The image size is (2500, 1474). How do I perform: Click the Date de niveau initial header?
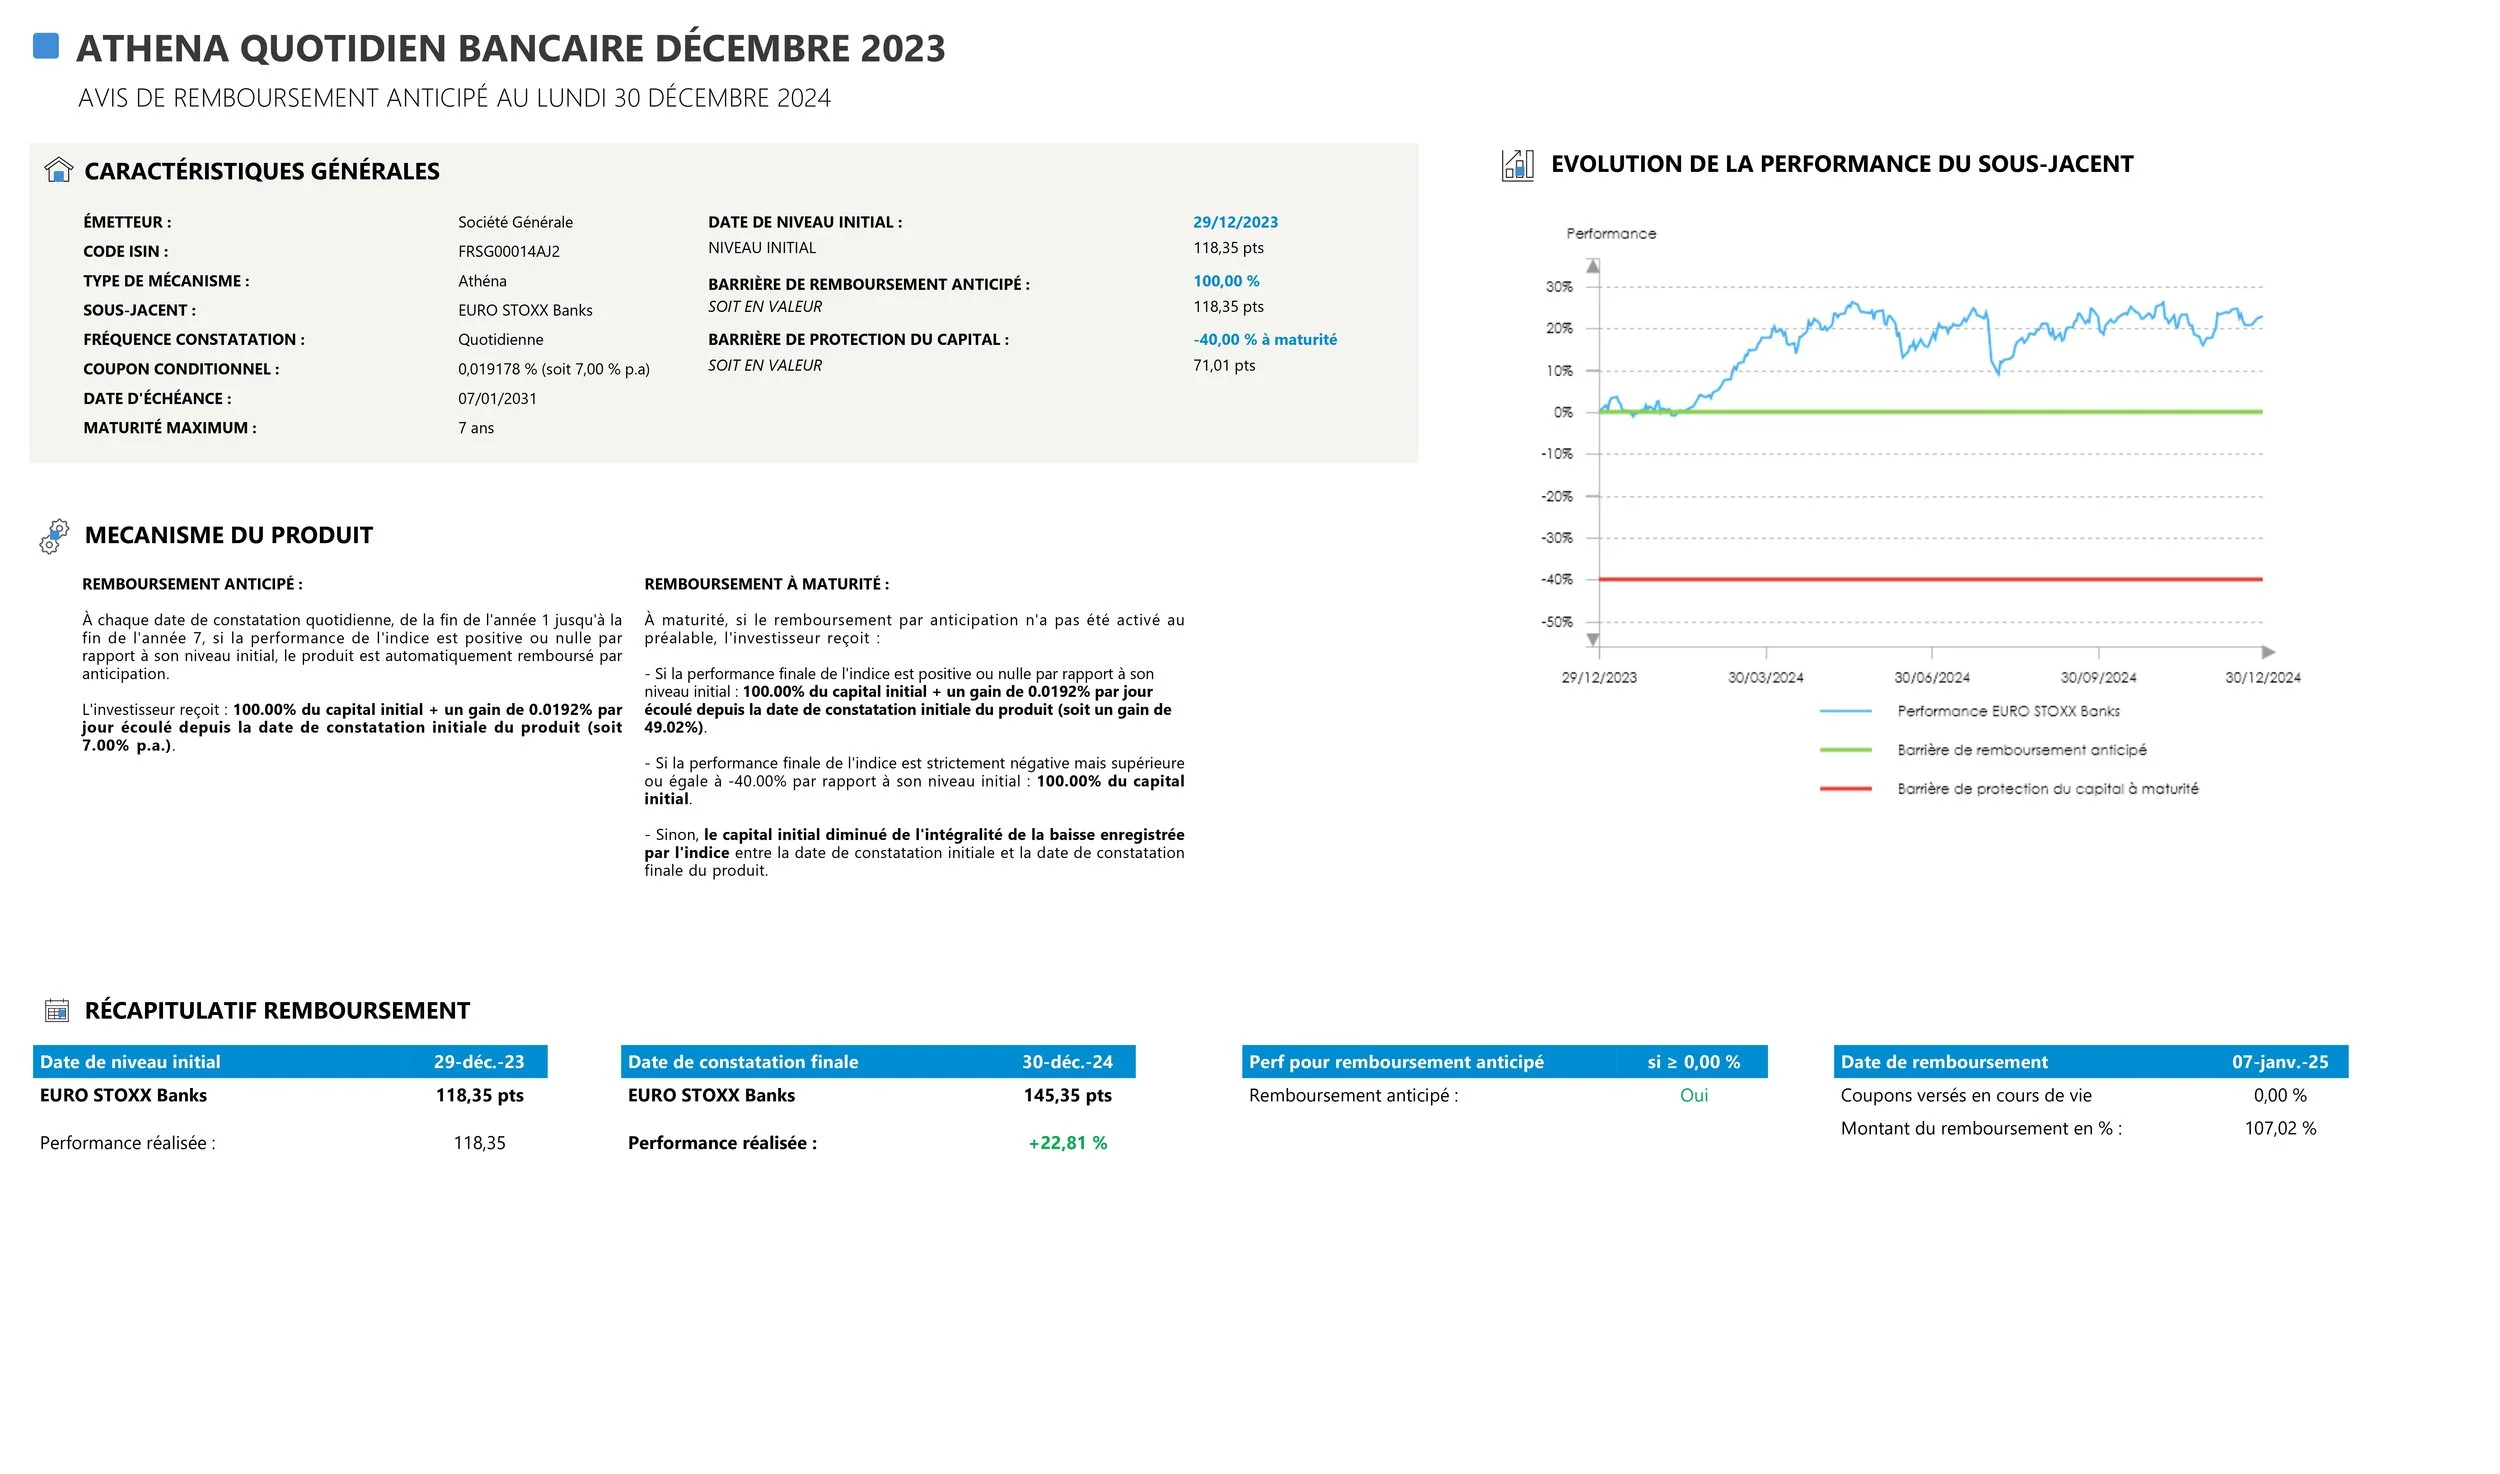130,1062
